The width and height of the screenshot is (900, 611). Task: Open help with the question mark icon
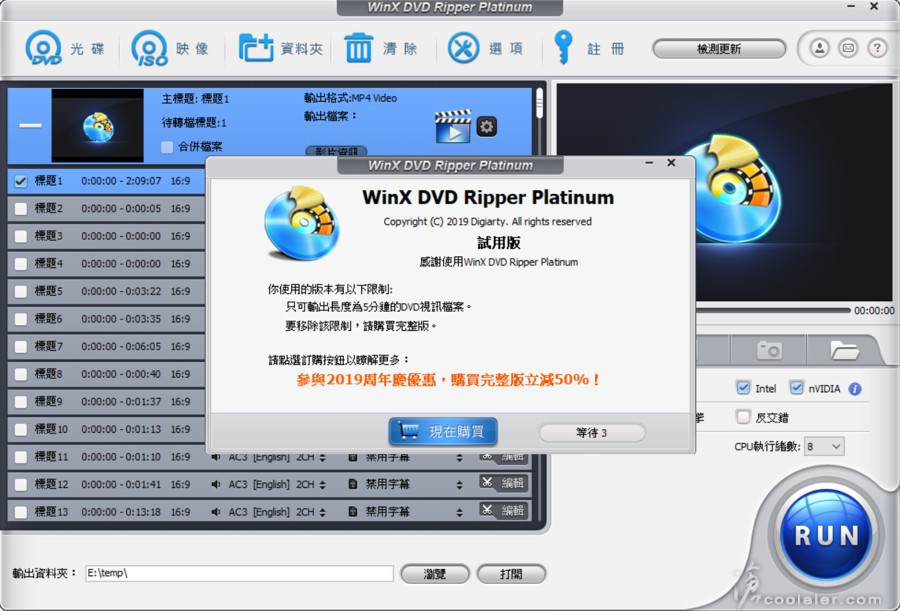877,48
